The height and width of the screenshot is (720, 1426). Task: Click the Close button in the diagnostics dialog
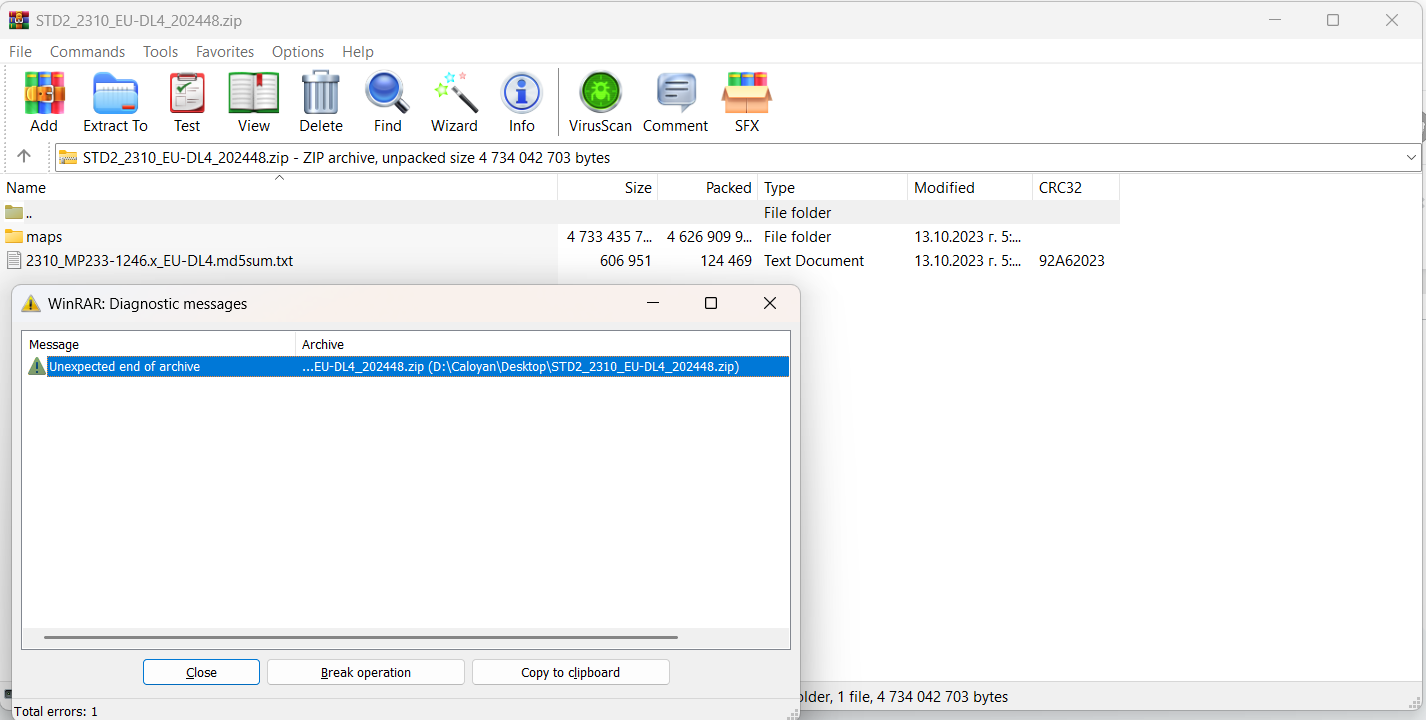(x=201, y=672)
